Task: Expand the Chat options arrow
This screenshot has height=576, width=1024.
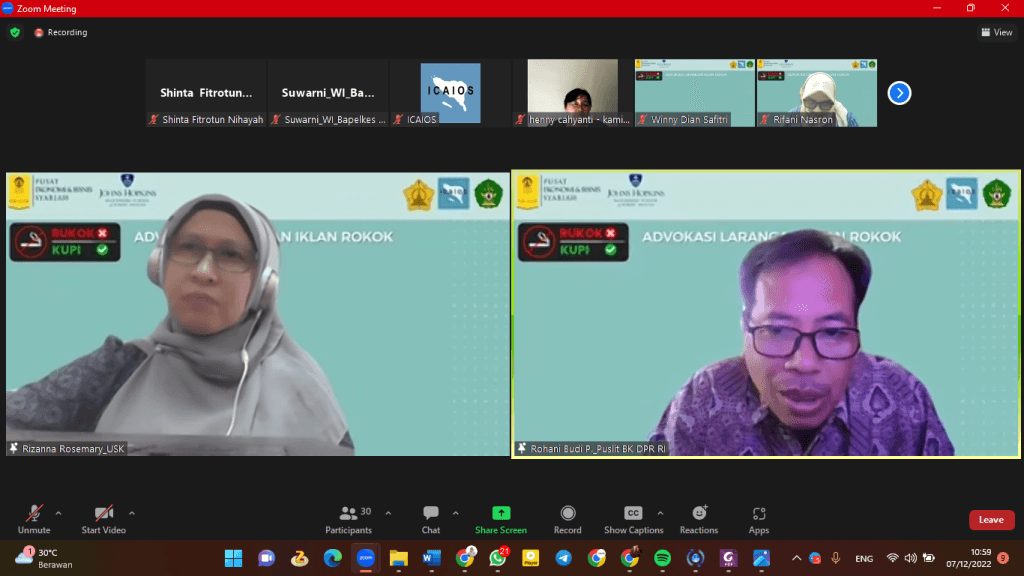Action: [456, 513]
